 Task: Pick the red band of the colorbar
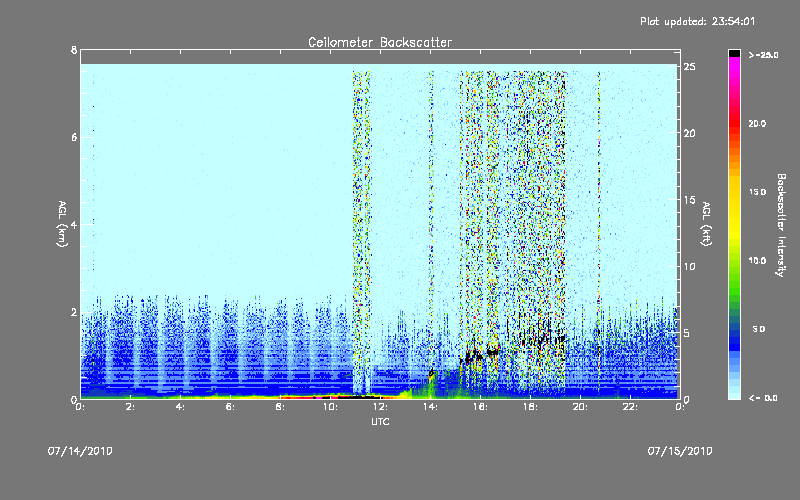pyautogui.click(x=734, y=125)
